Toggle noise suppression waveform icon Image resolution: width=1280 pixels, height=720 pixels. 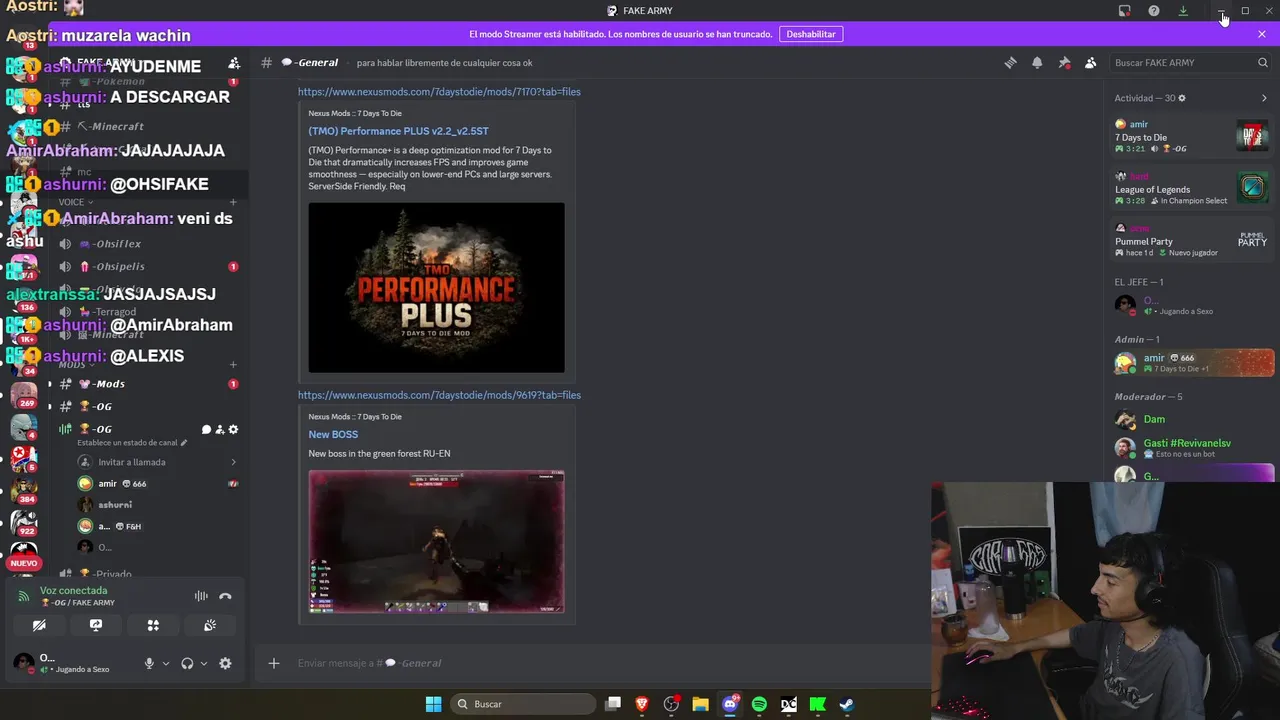201,596
